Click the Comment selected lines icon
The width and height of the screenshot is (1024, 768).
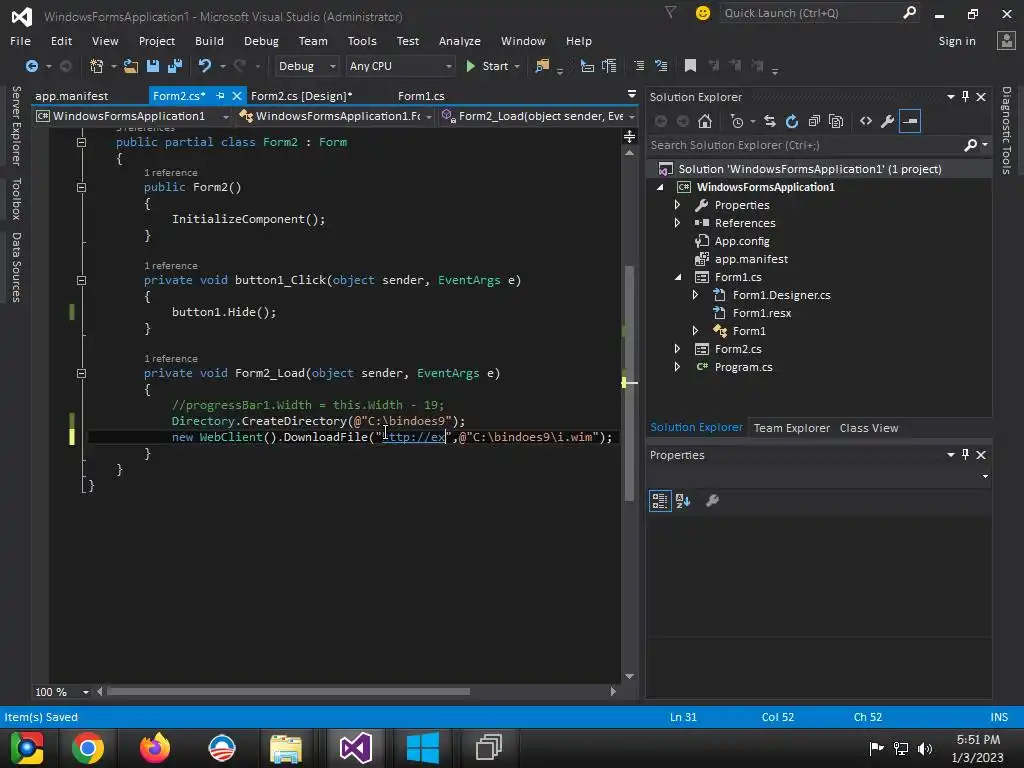tap(639, 66)
